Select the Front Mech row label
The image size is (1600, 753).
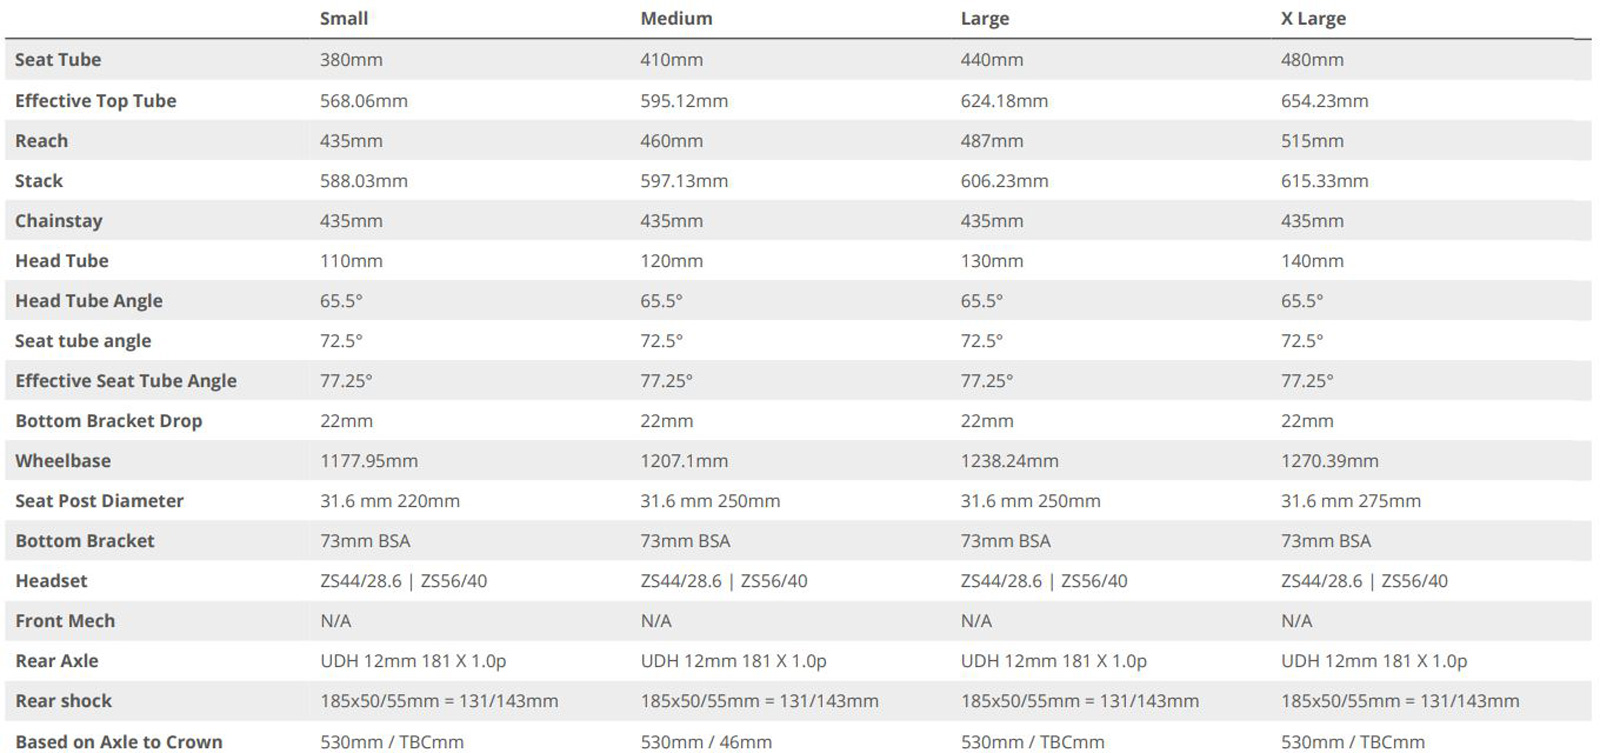(65, 621)
